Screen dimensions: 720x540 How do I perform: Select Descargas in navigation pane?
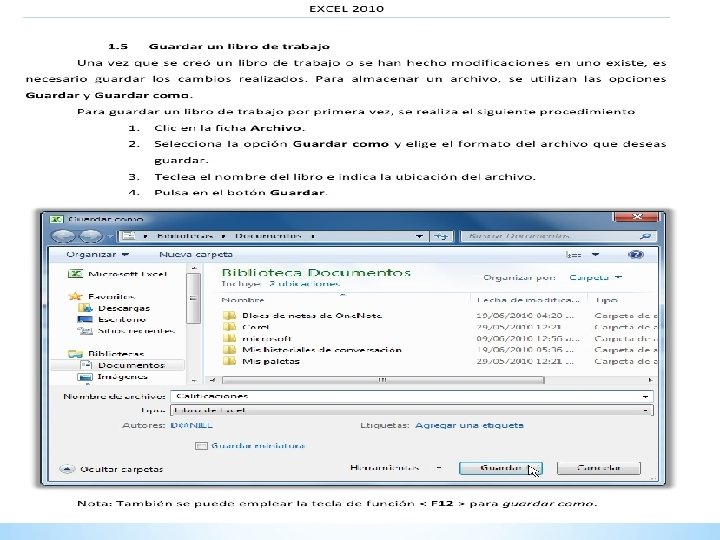114,308
